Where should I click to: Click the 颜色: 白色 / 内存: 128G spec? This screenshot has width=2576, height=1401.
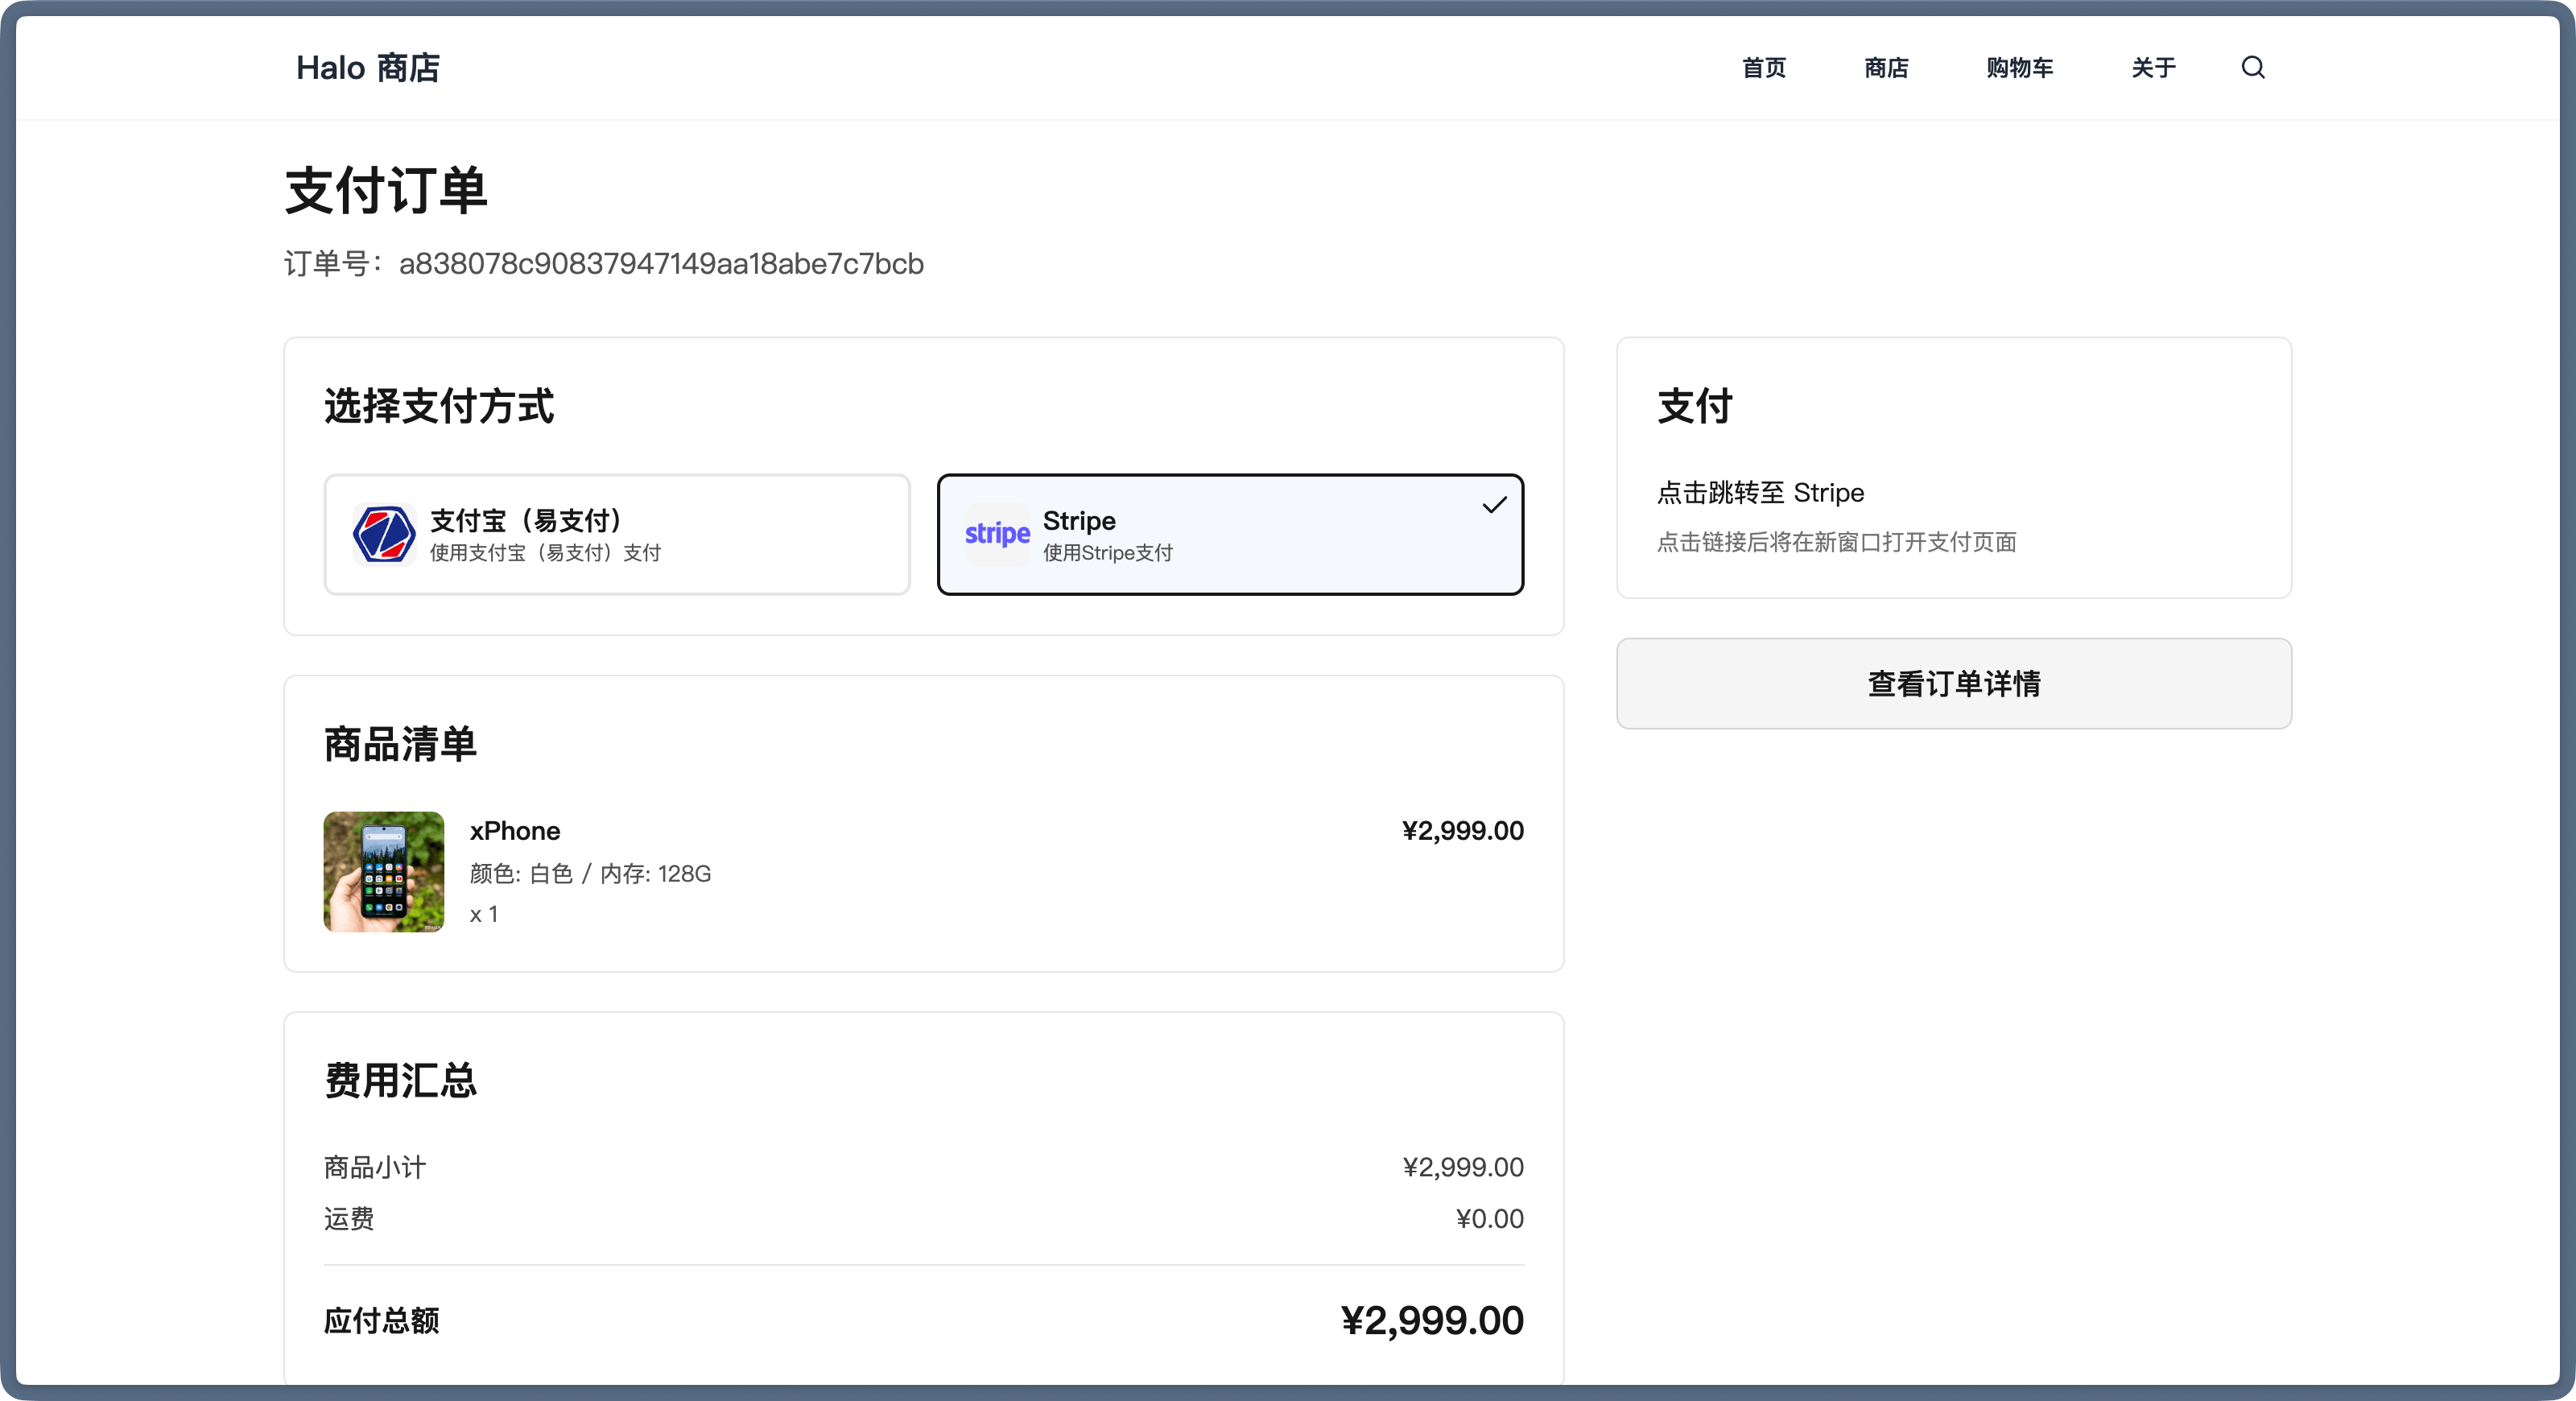click(x=590, y=874)
